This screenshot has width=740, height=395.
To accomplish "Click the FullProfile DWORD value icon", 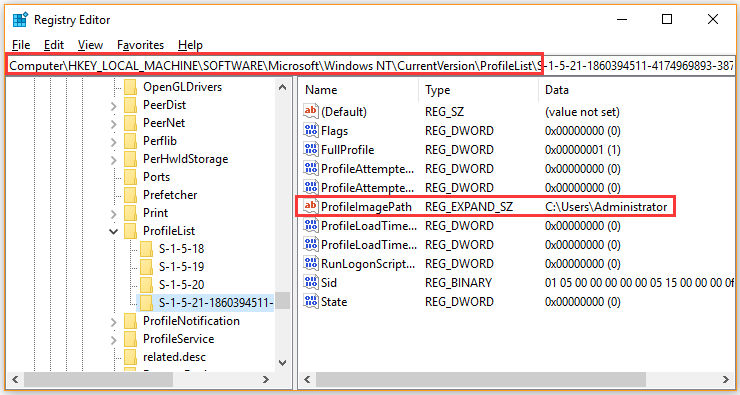I will tap(311, 150).
